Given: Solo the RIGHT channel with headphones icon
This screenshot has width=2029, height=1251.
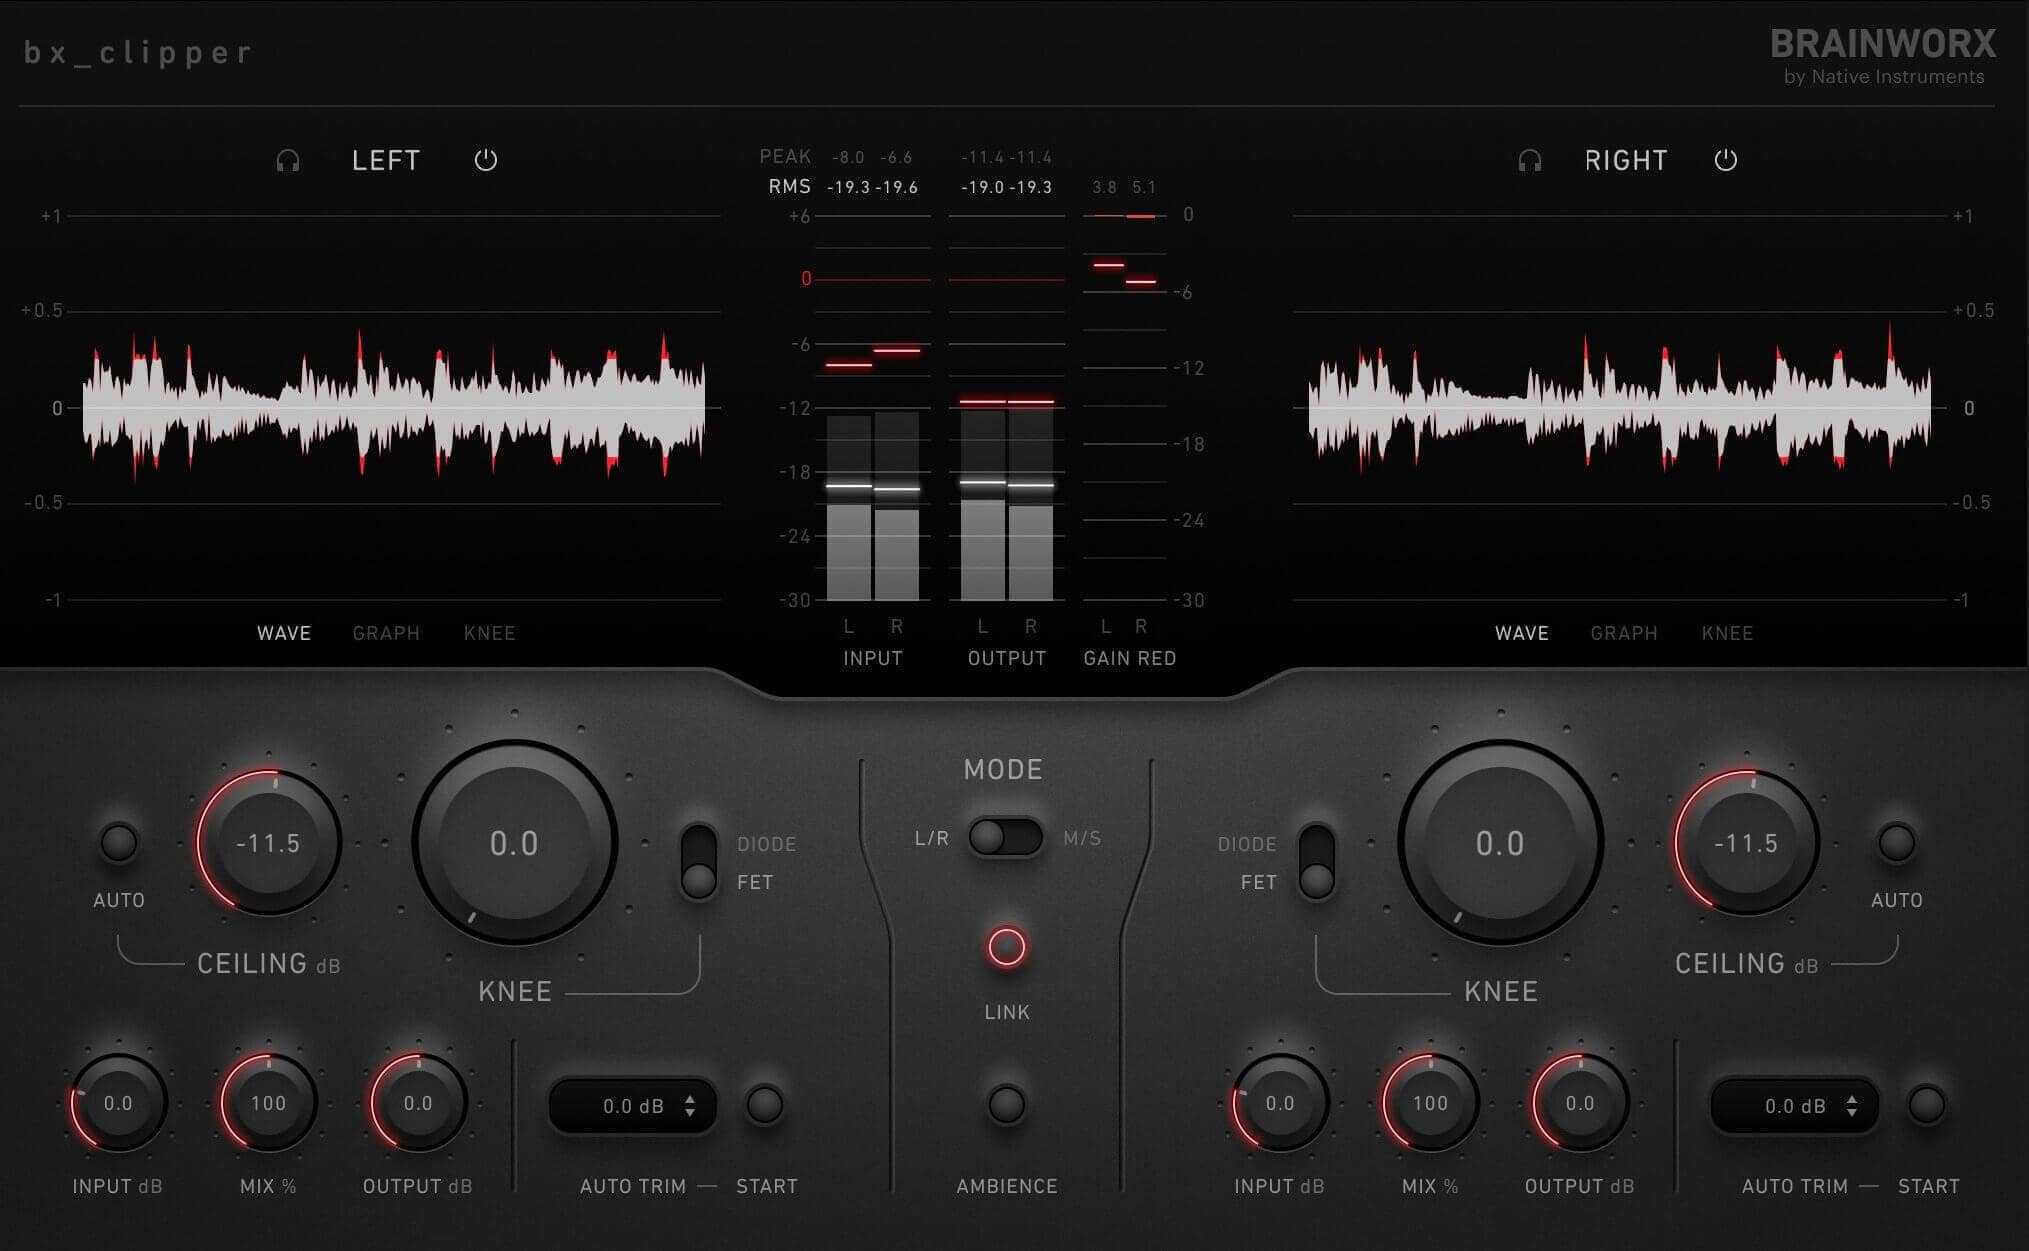Looking at the screenshot, I should (1530, 161).
